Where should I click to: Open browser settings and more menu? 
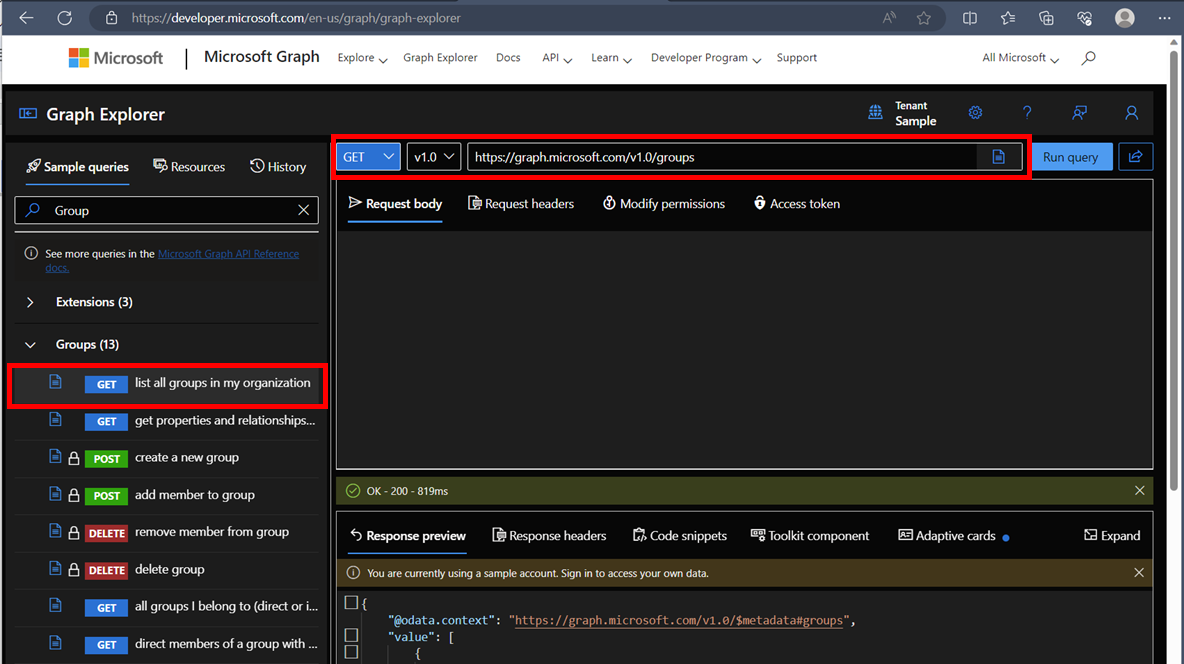pyautogui.click(x=1164, y=18)
